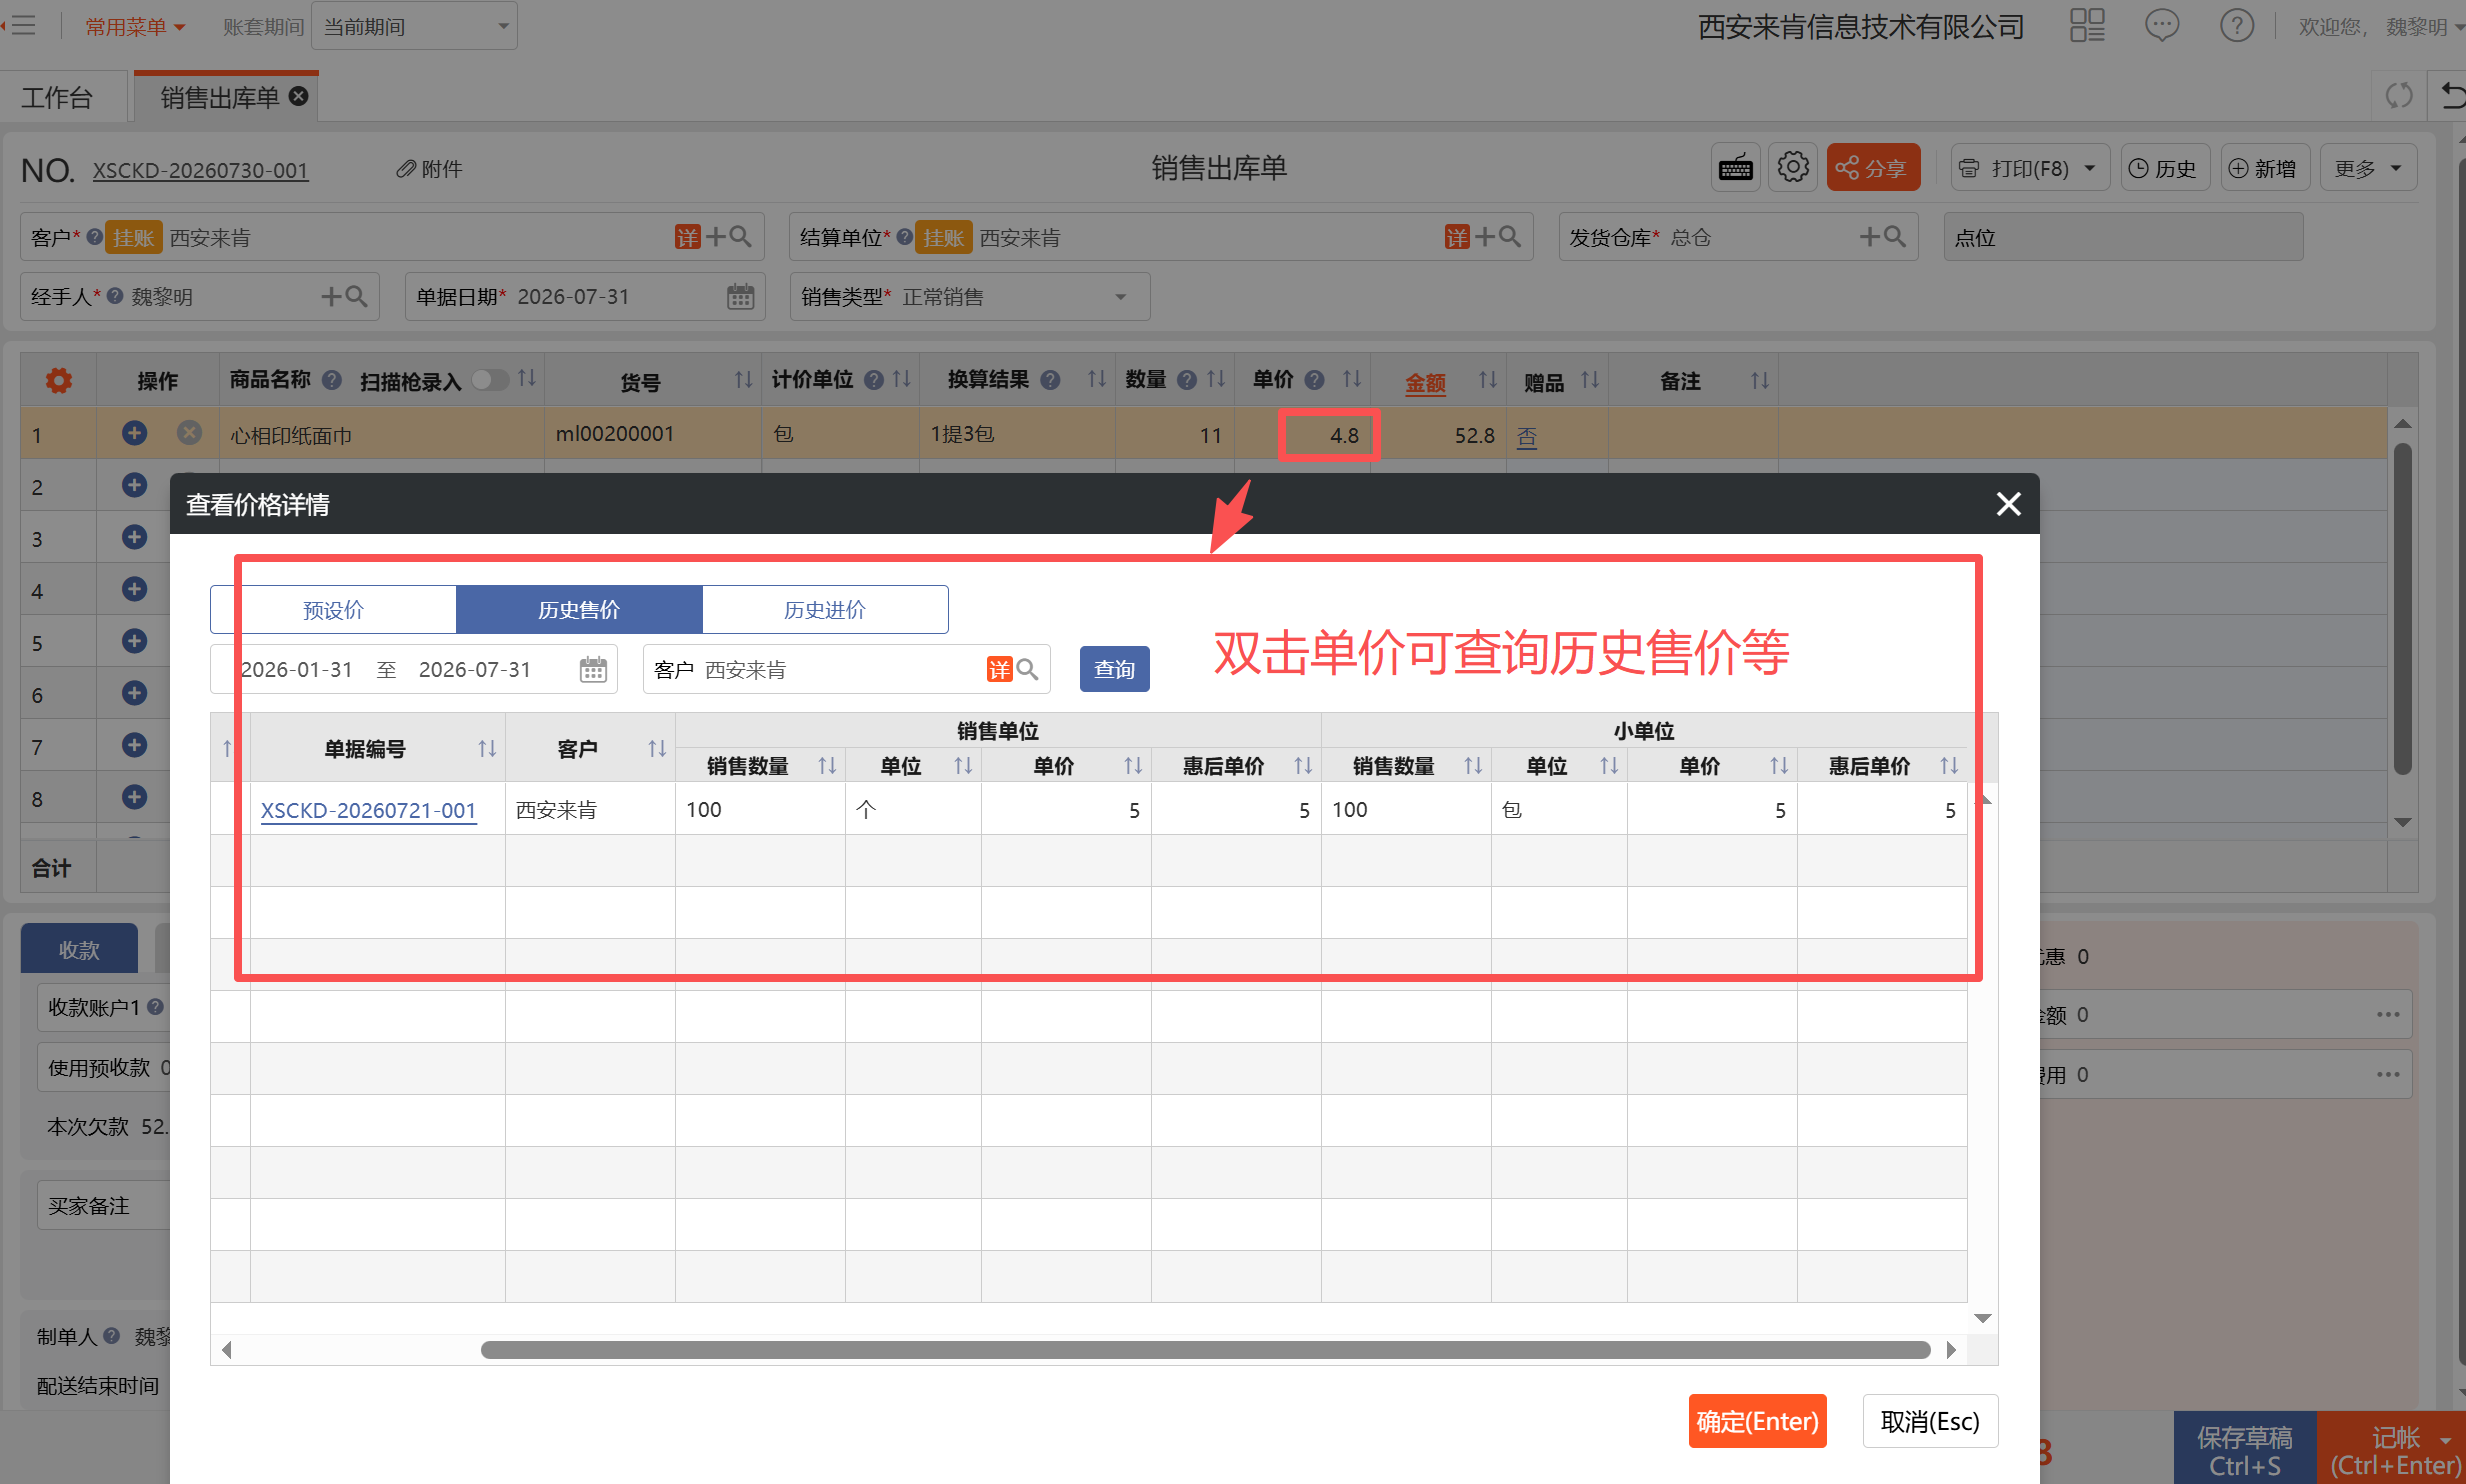Viewport: 2466px width, 1484px height.
Task: Sort by 货号 column
Action: [743, 380]
